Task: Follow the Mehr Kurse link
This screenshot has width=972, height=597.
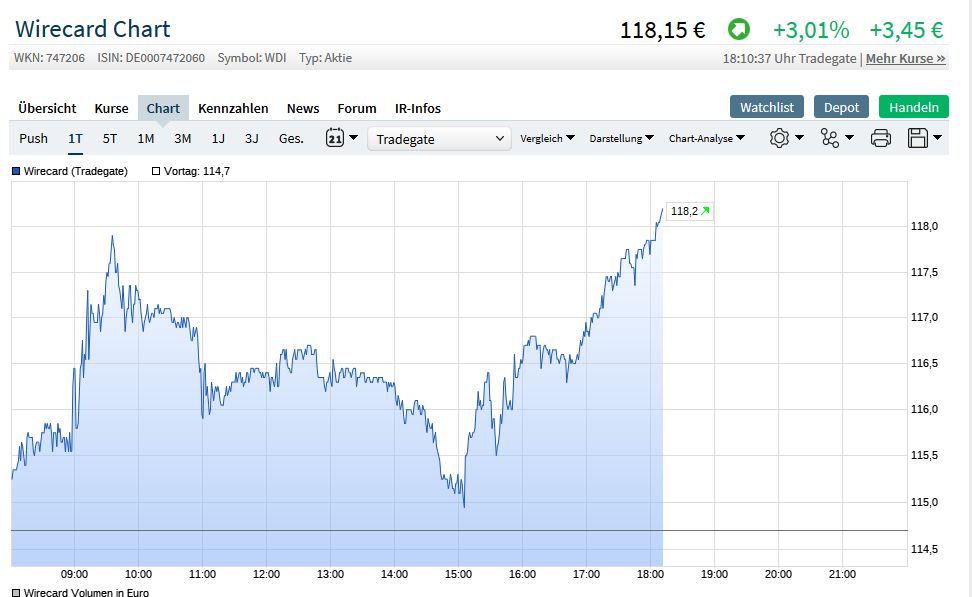Action: (906, 58)
